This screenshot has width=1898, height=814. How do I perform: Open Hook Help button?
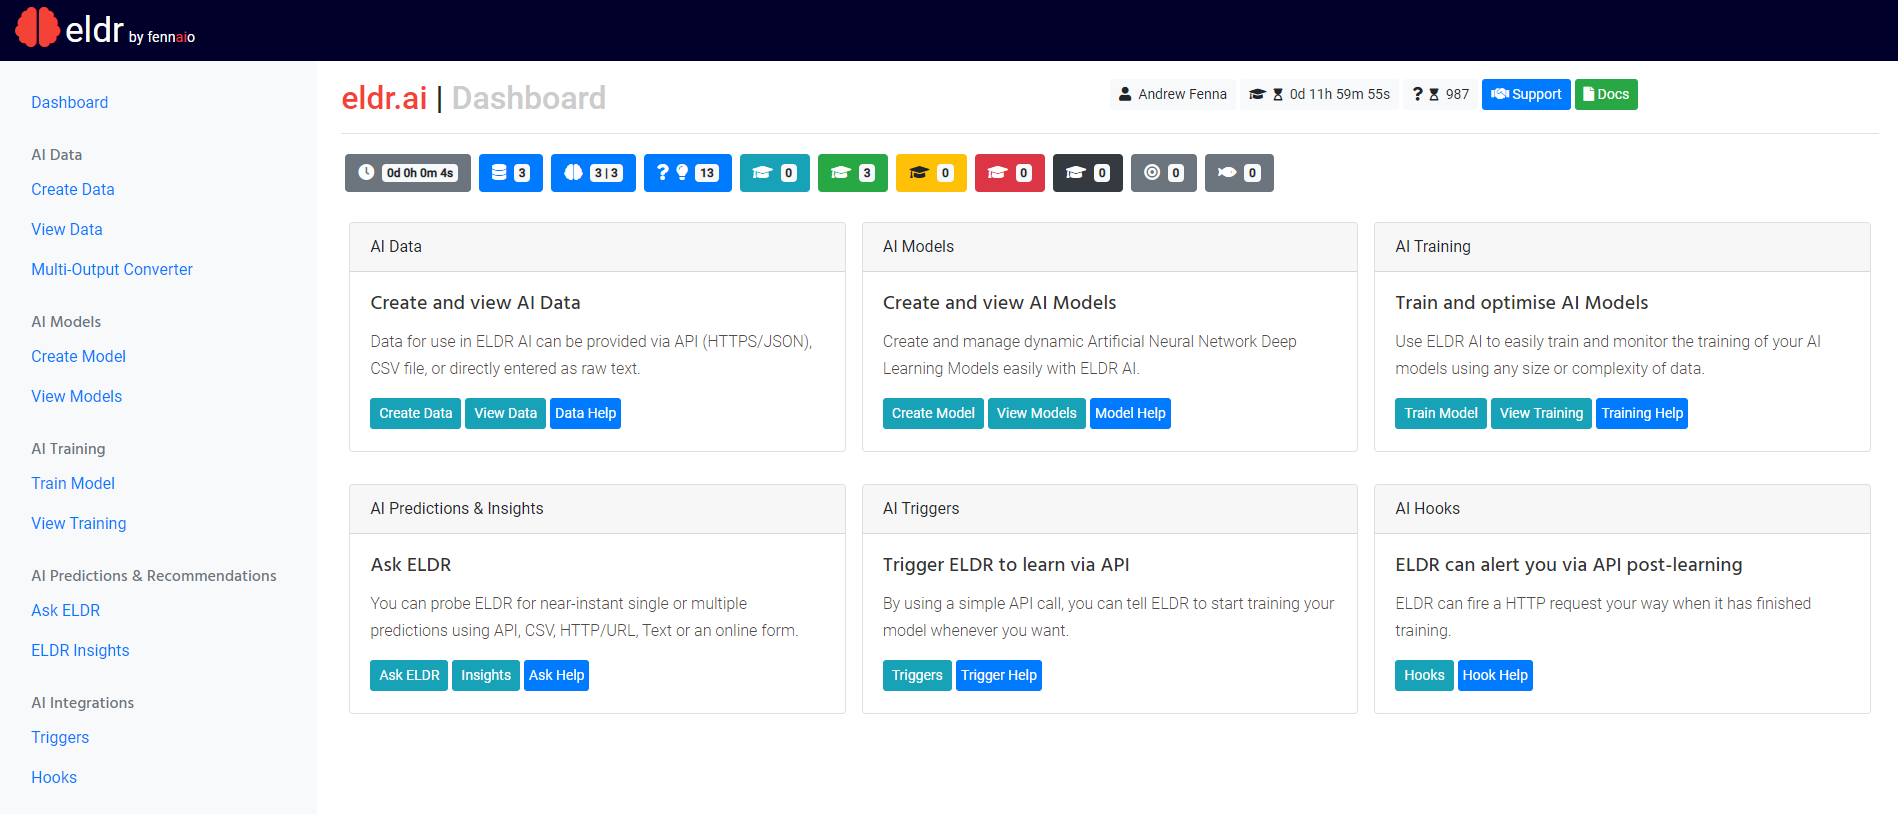[1495, 675]
